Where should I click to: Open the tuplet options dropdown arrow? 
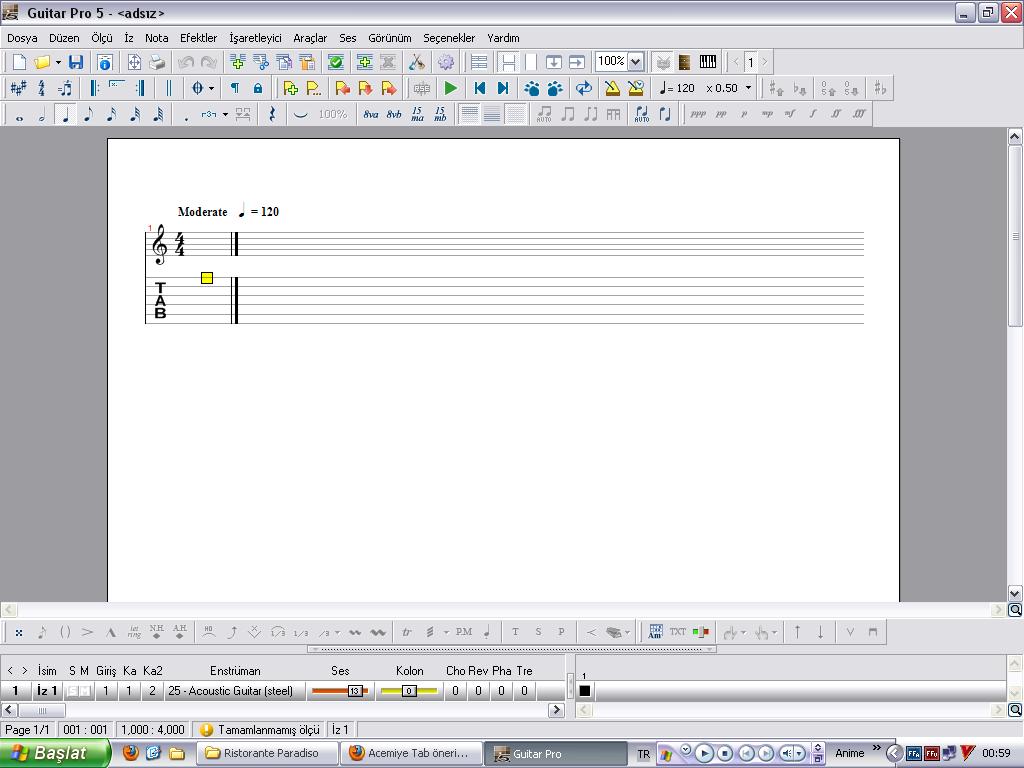(x=225, y=114)
